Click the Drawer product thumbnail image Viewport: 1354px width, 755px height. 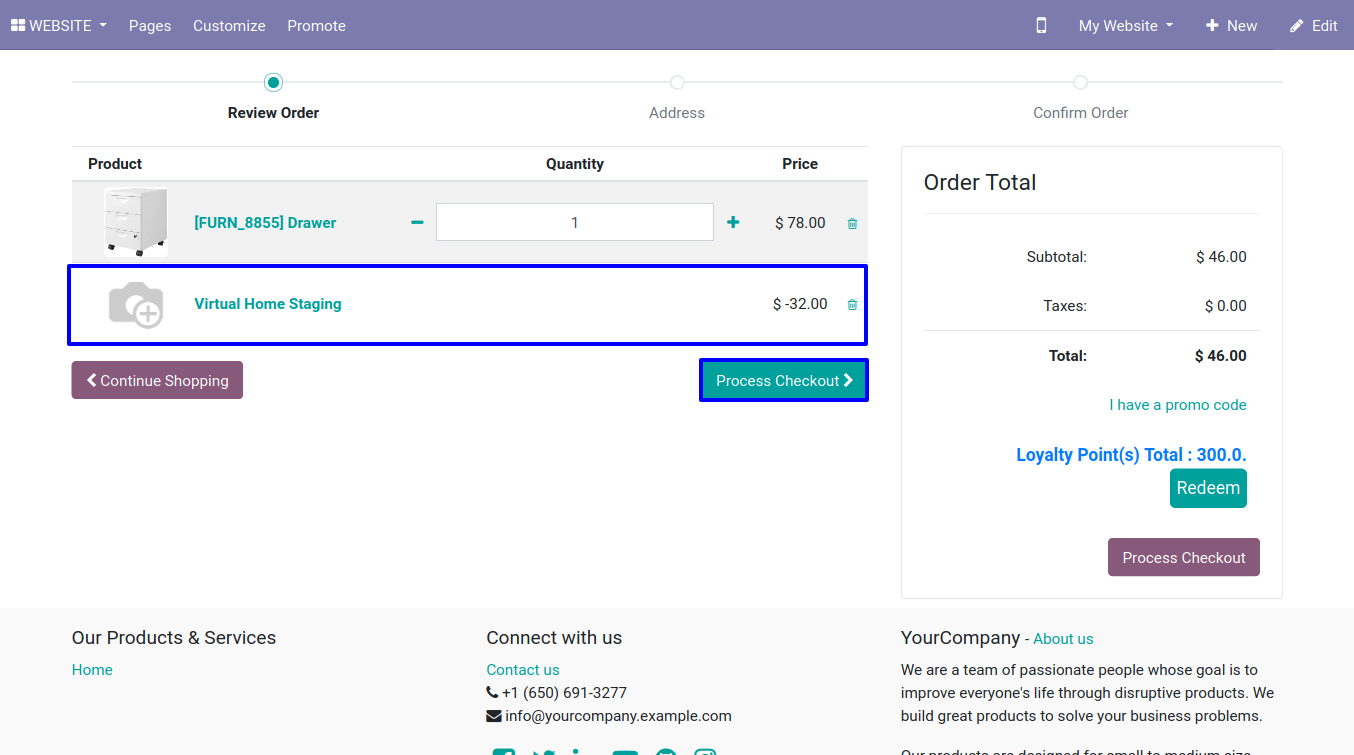point(135,222)
